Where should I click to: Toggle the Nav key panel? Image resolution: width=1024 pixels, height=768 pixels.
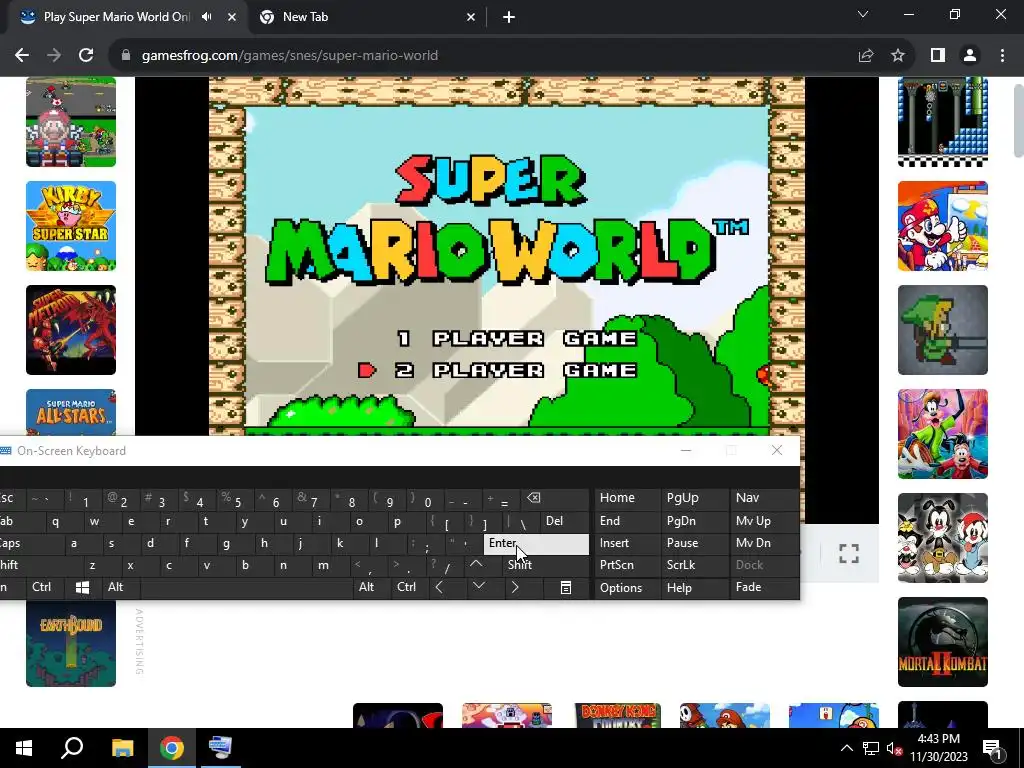[763, 498]
